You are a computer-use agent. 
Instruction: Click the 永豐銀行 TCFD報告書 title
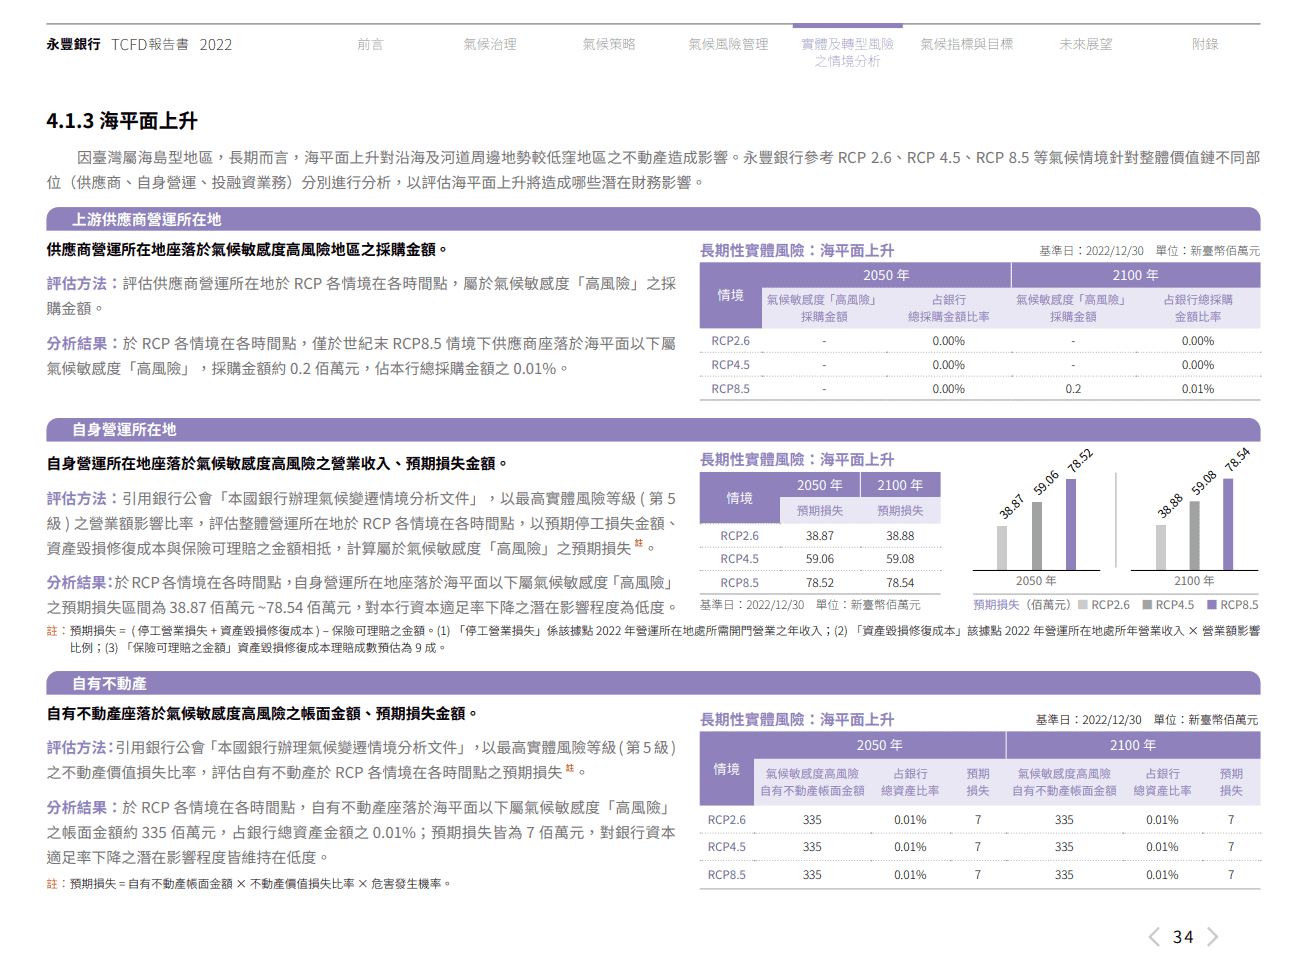(x=139, y=44)
